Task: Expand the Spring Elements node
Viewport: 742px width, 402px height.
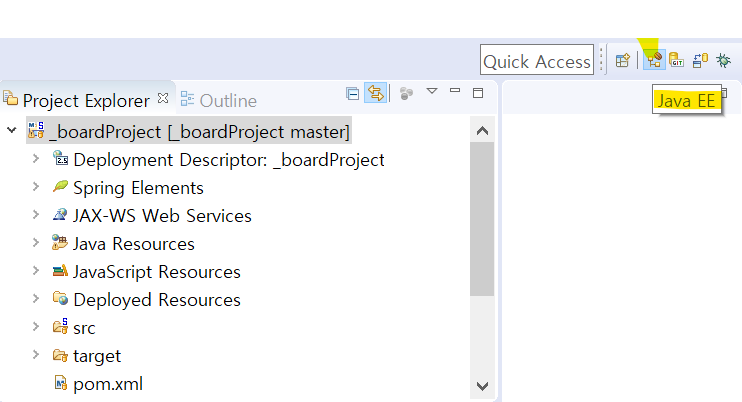Action: click(36, 186)
